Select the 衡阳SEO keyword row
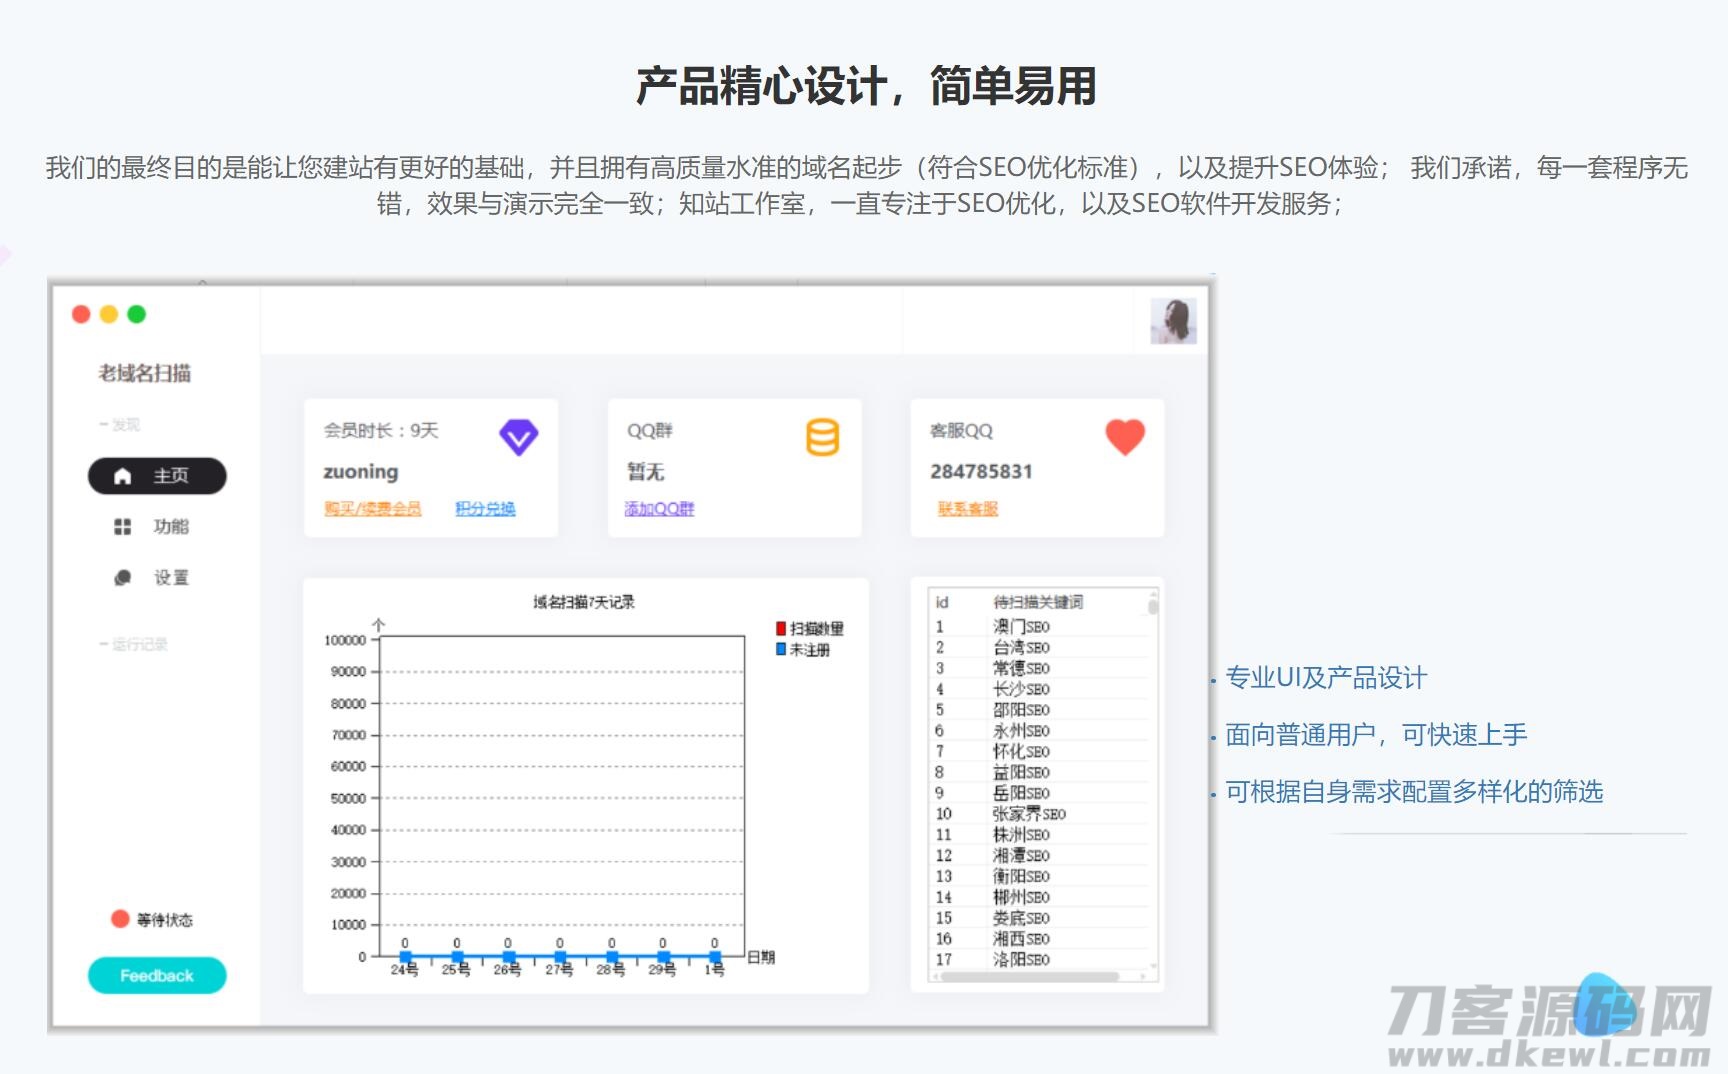The width and height of the screenshot is (1728, 1074). click(x=1038, y=876)
